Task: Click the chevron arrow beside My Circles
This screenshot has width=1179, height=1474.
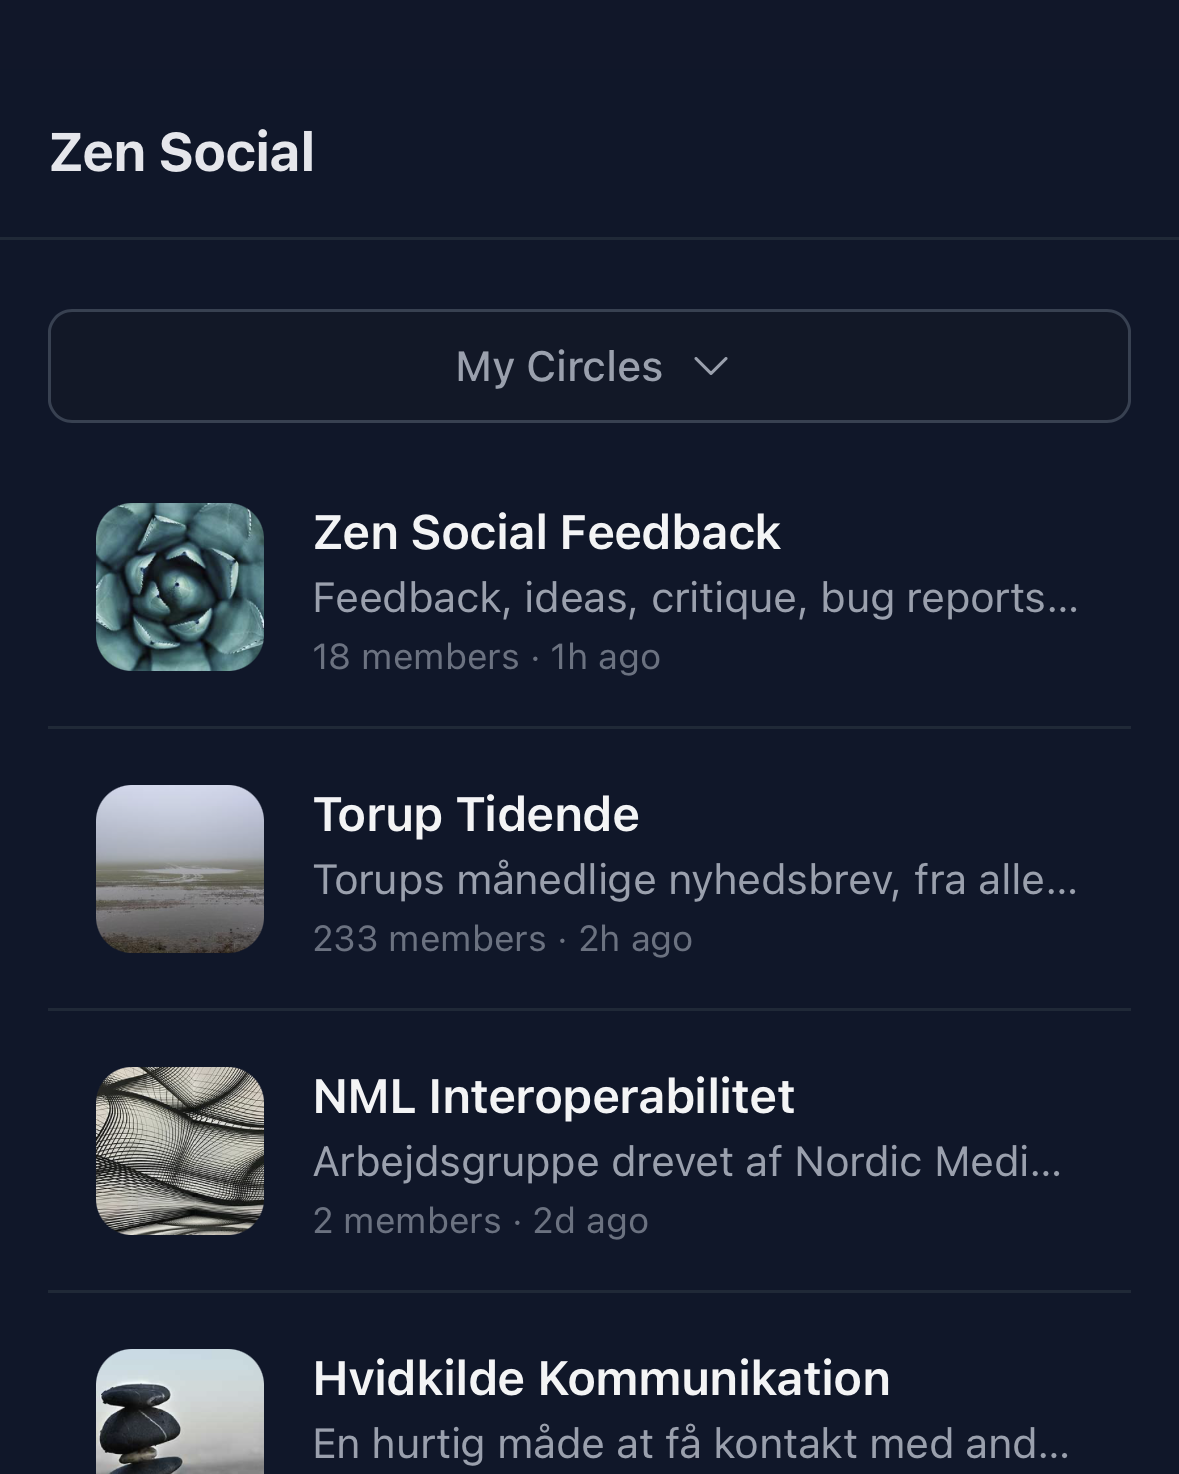Action: tap(711, 367)
